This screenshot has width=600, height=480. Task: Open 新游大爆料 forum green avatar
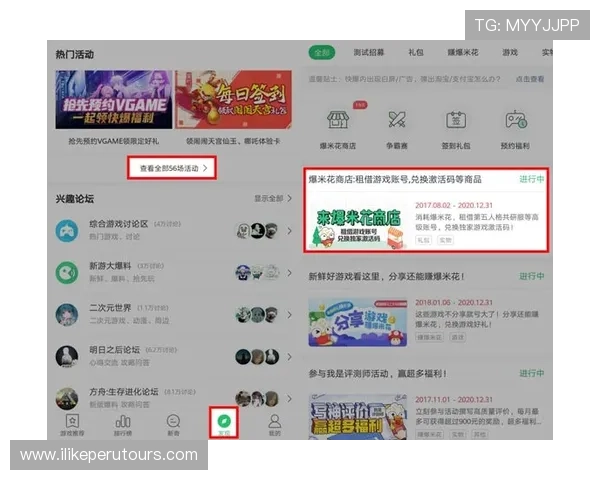(67, 273)
